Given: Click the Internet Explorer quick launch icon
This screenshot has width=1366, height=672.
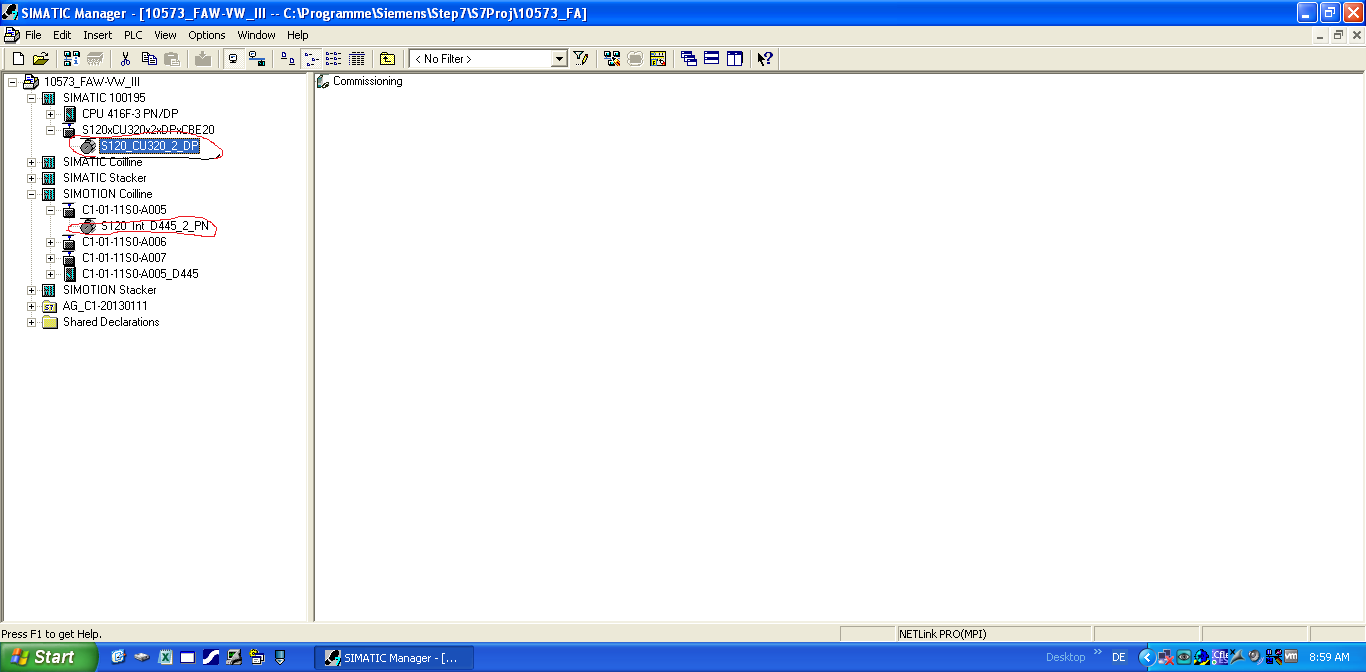Looking at the screenshot, I should (119, 657).
